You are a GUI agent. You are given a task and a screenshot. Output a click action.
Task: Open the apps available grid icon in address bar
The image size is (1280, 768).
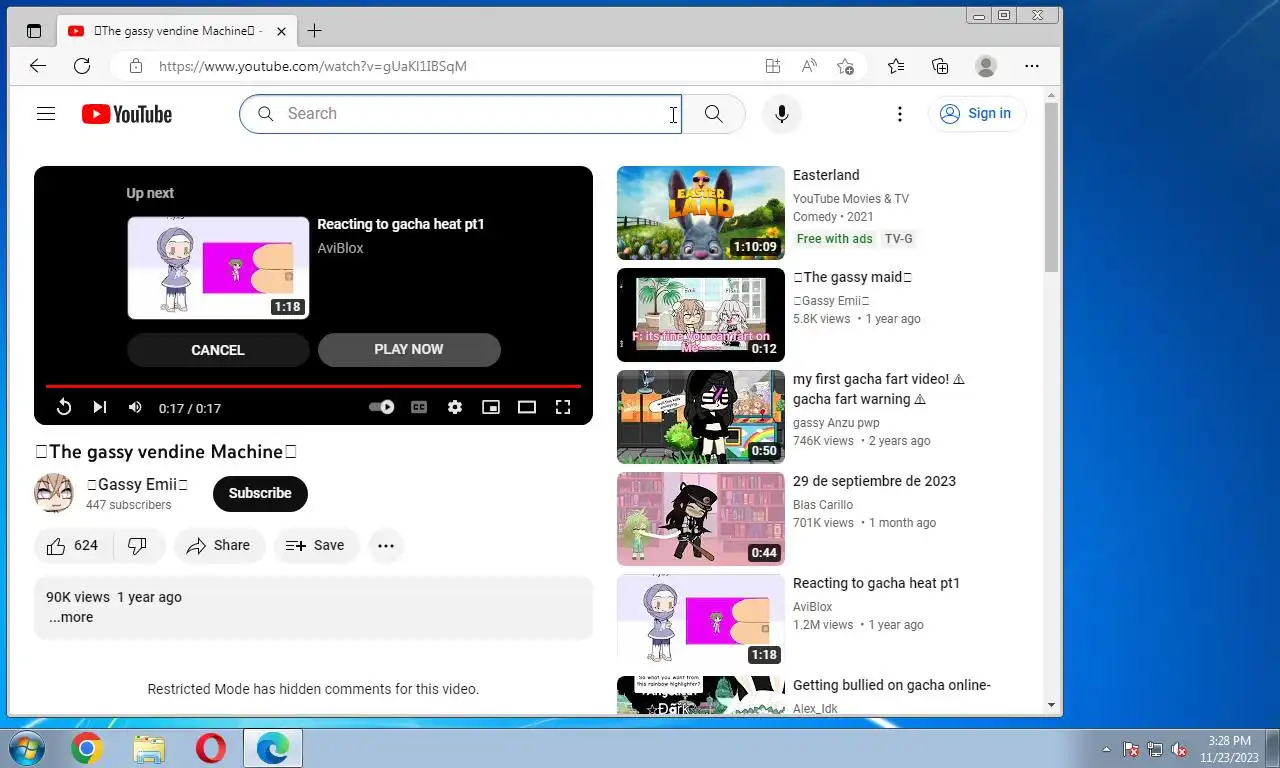point(772,66)
